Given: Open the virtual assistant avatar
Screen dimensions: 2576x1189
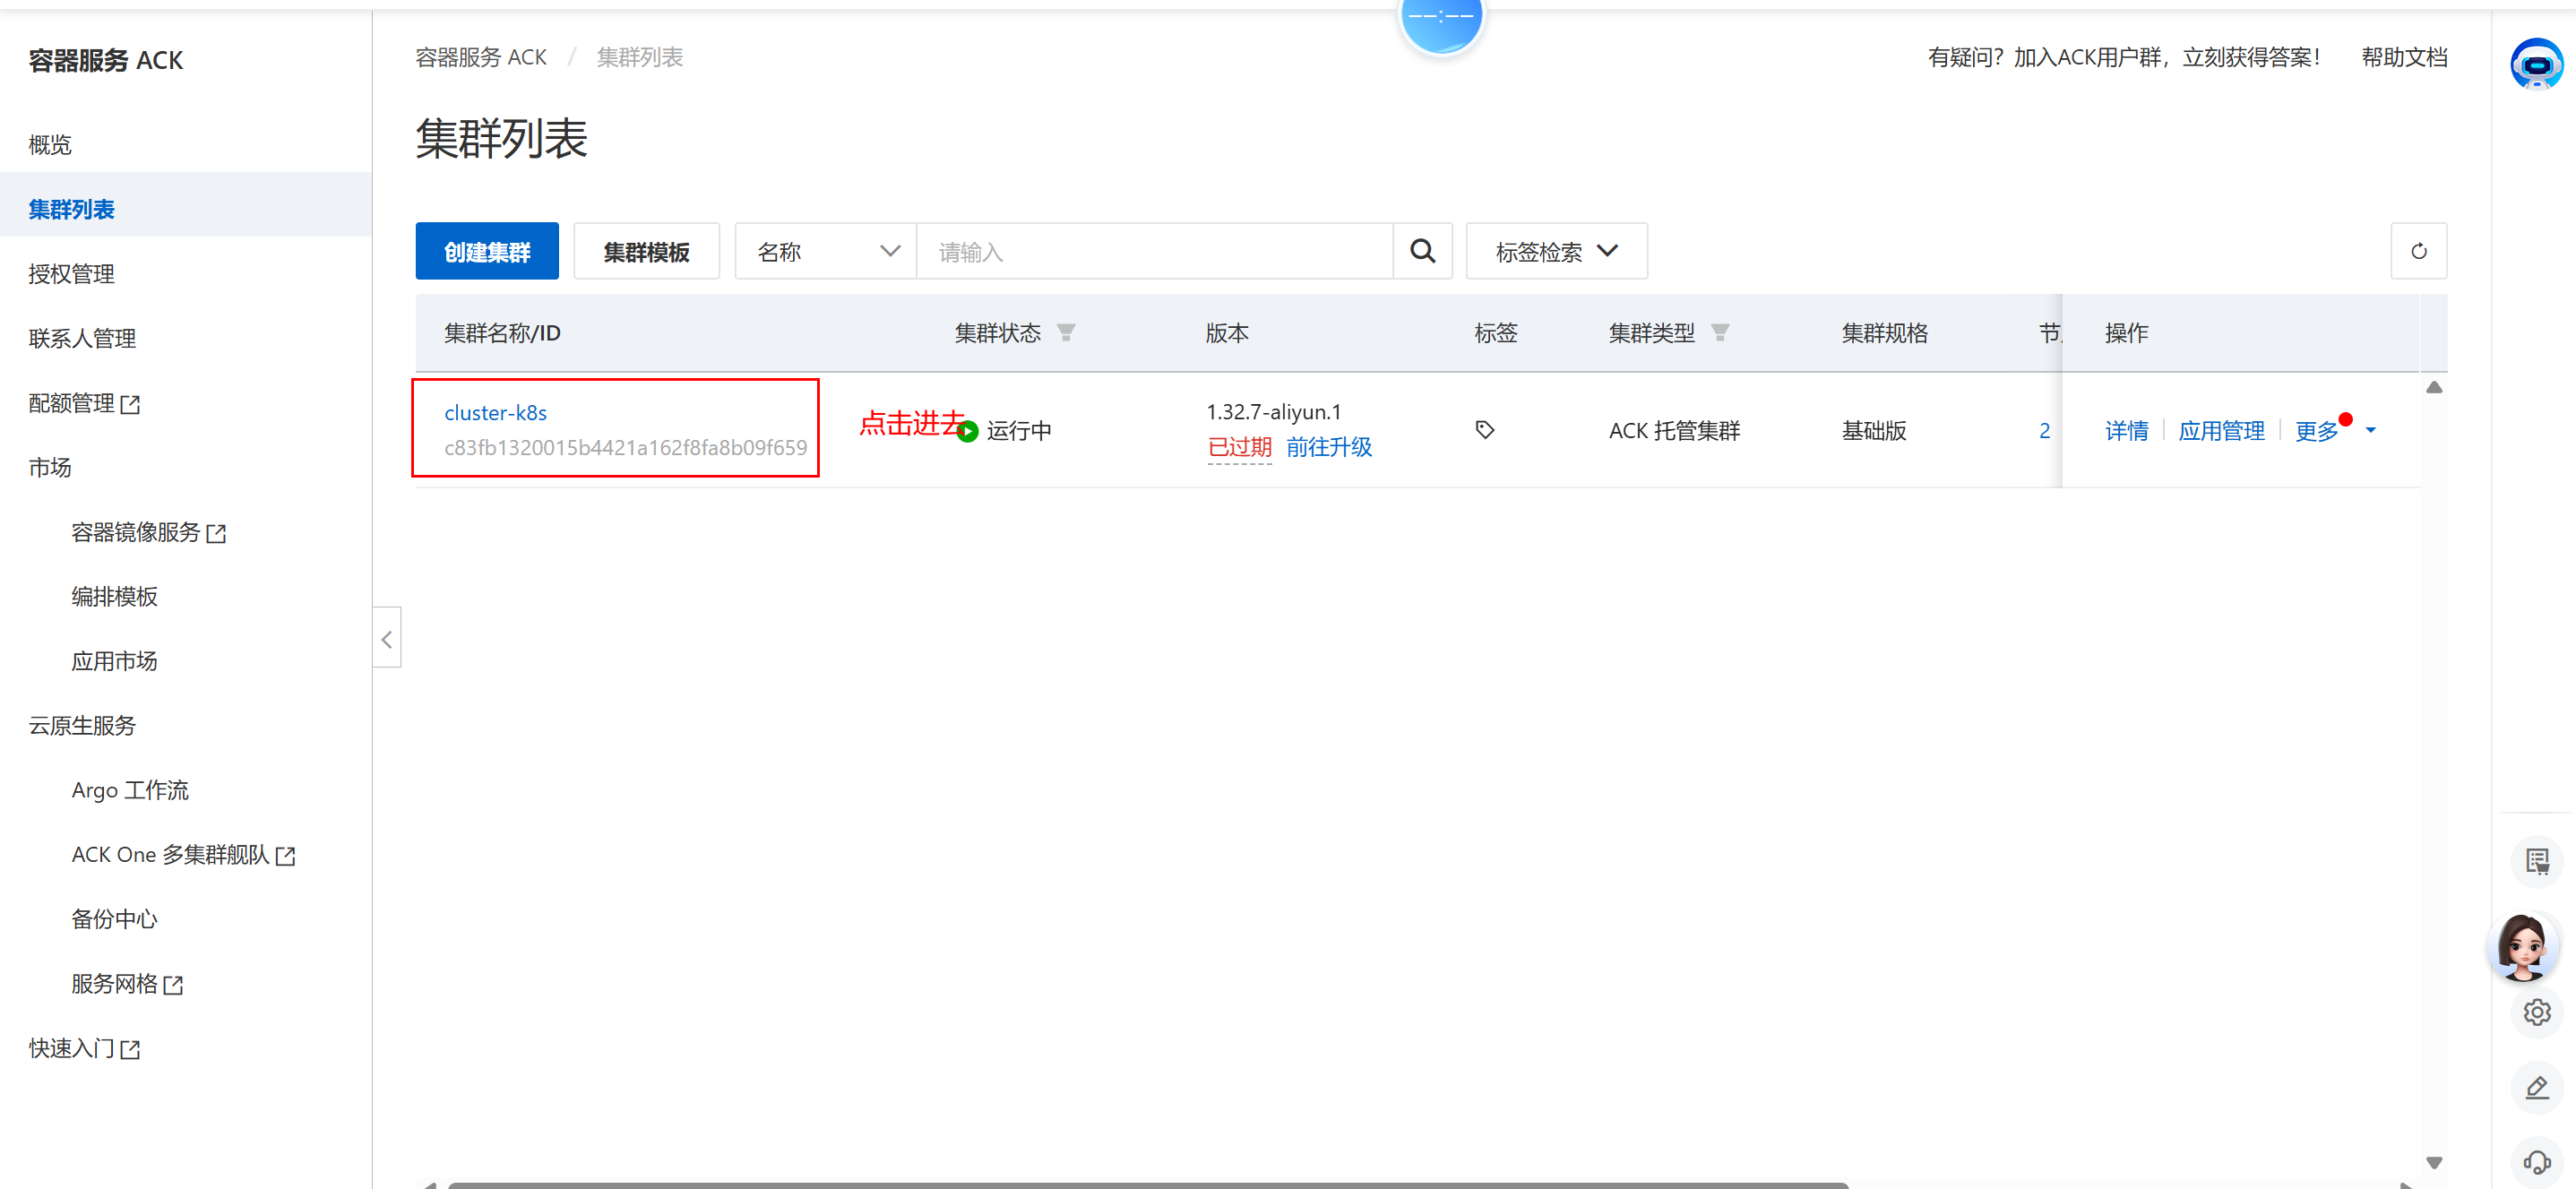Looking at the screenshot, I should point(2523,947).
